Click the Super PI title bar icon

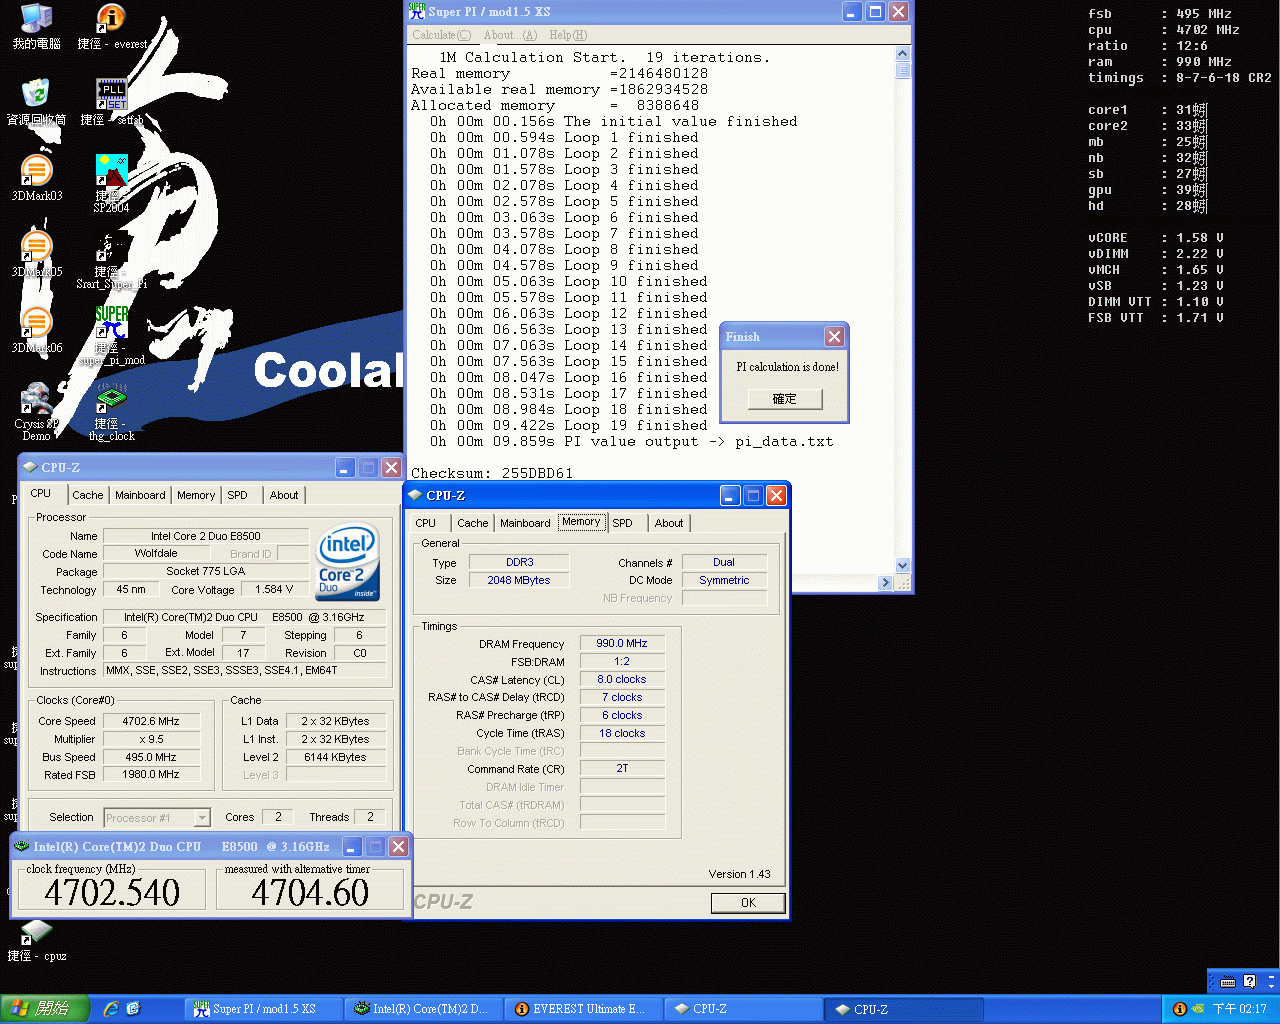pyautogui.click(x=417, y=12)
